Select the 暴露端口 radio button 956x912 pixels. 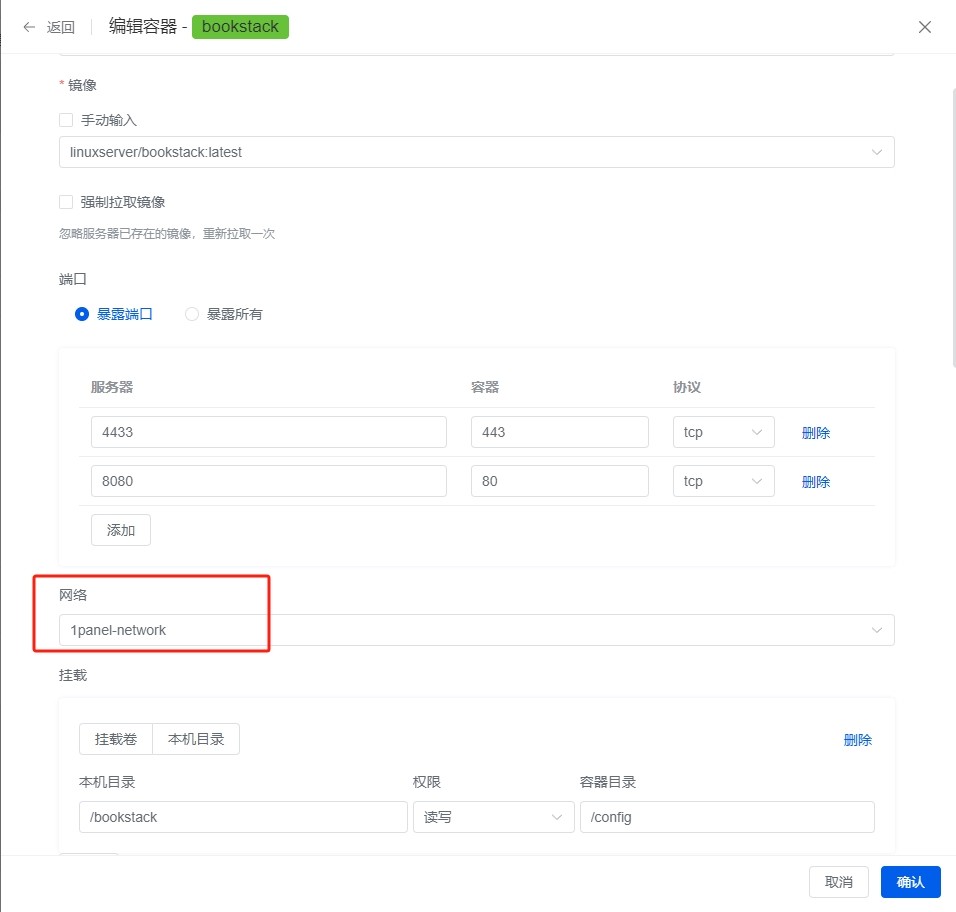point(82,314)
